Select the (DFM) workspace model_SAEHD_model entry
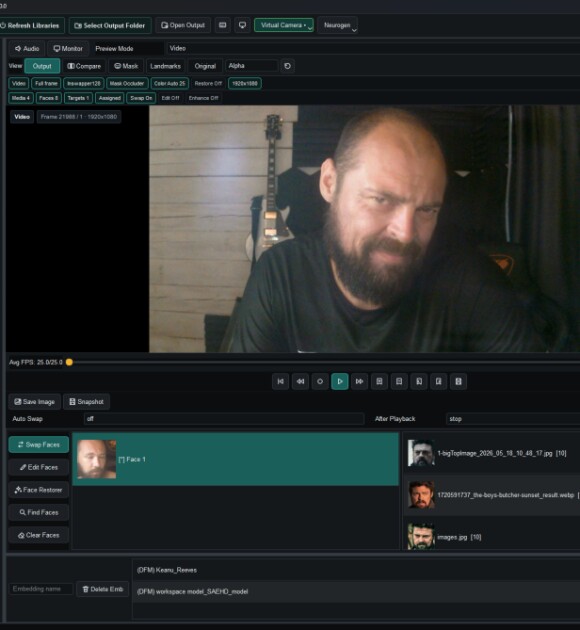Image resolution: width=580 pixels, height=630 pixels. 356,591
